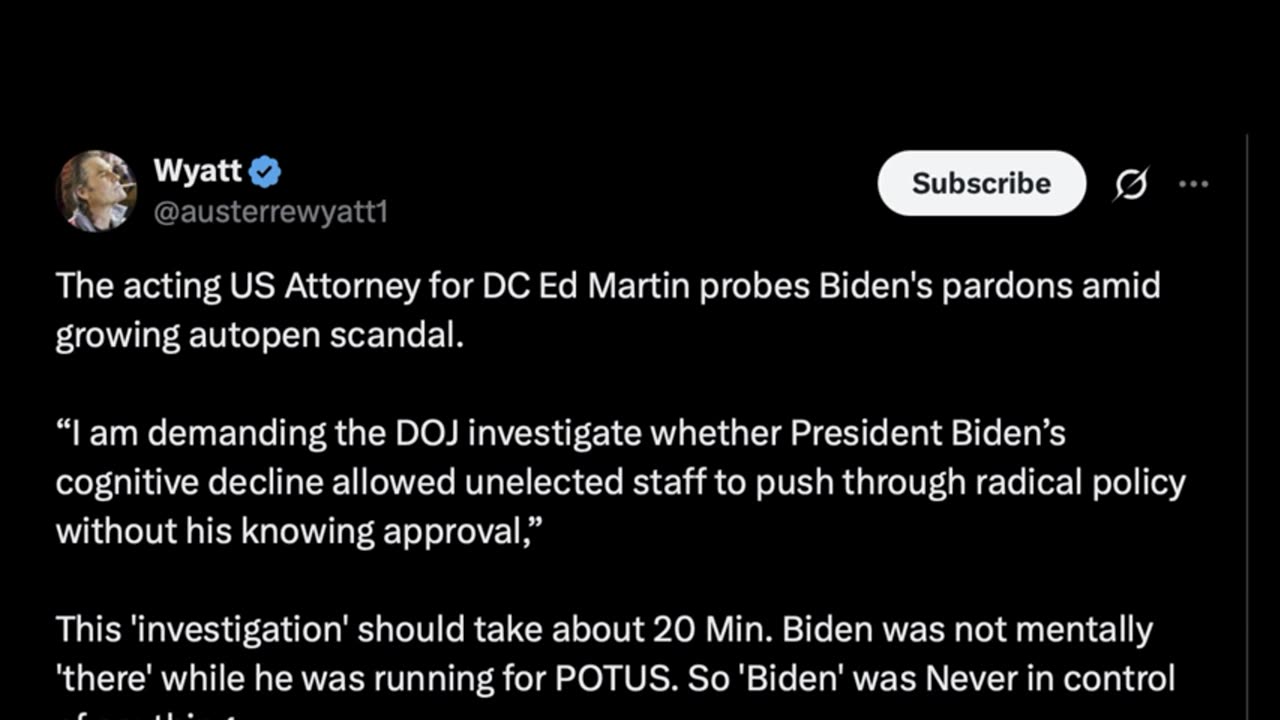This screenshot has width=1280, height=720.
Task: Visit the @austerrewyatt1 handle link
Action: pyautogui.click(x=270, y=212)
